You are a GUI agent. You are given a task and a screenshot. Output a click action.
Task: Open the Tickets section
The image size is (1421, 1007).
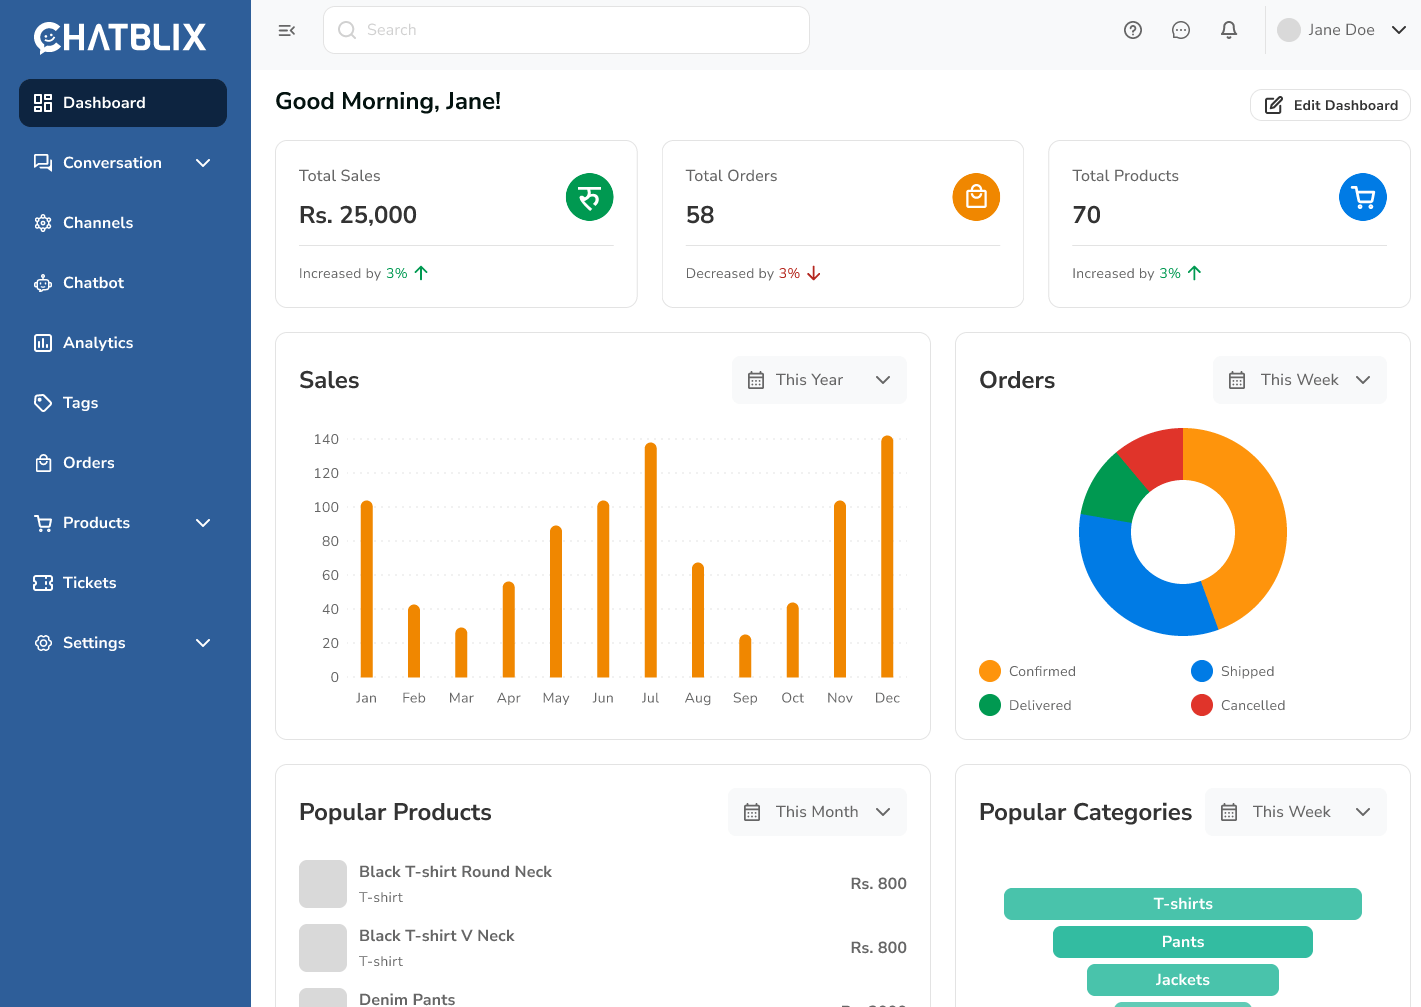point(89,582)
